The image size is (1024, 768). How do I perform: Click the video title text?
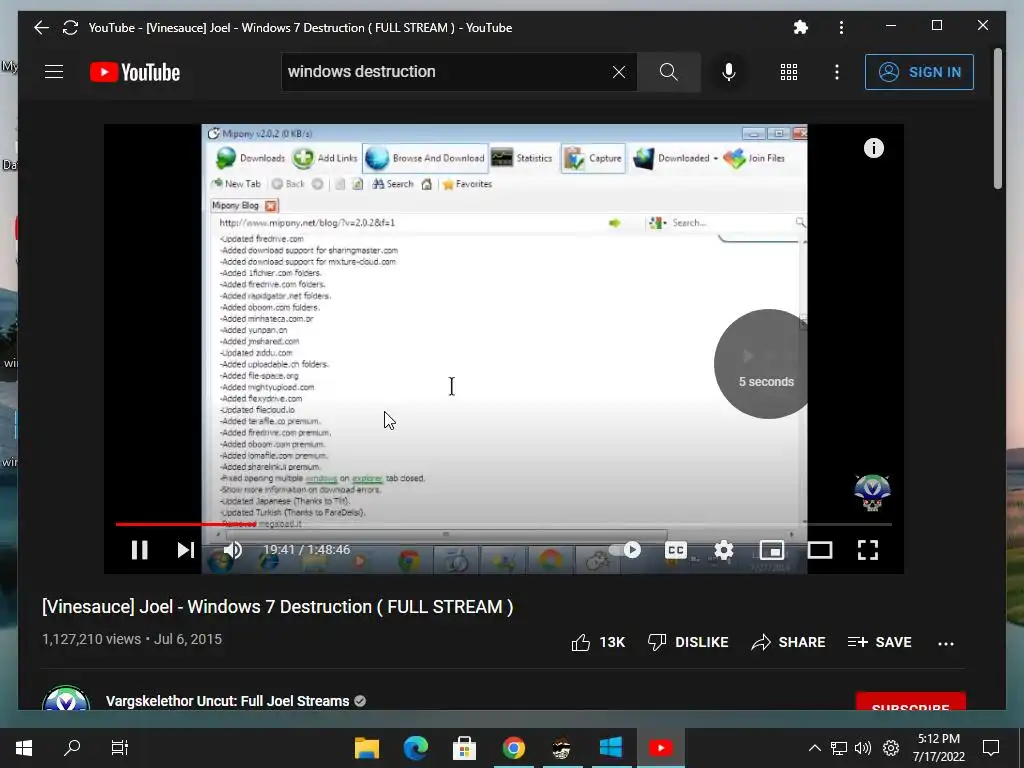[278, 607]
